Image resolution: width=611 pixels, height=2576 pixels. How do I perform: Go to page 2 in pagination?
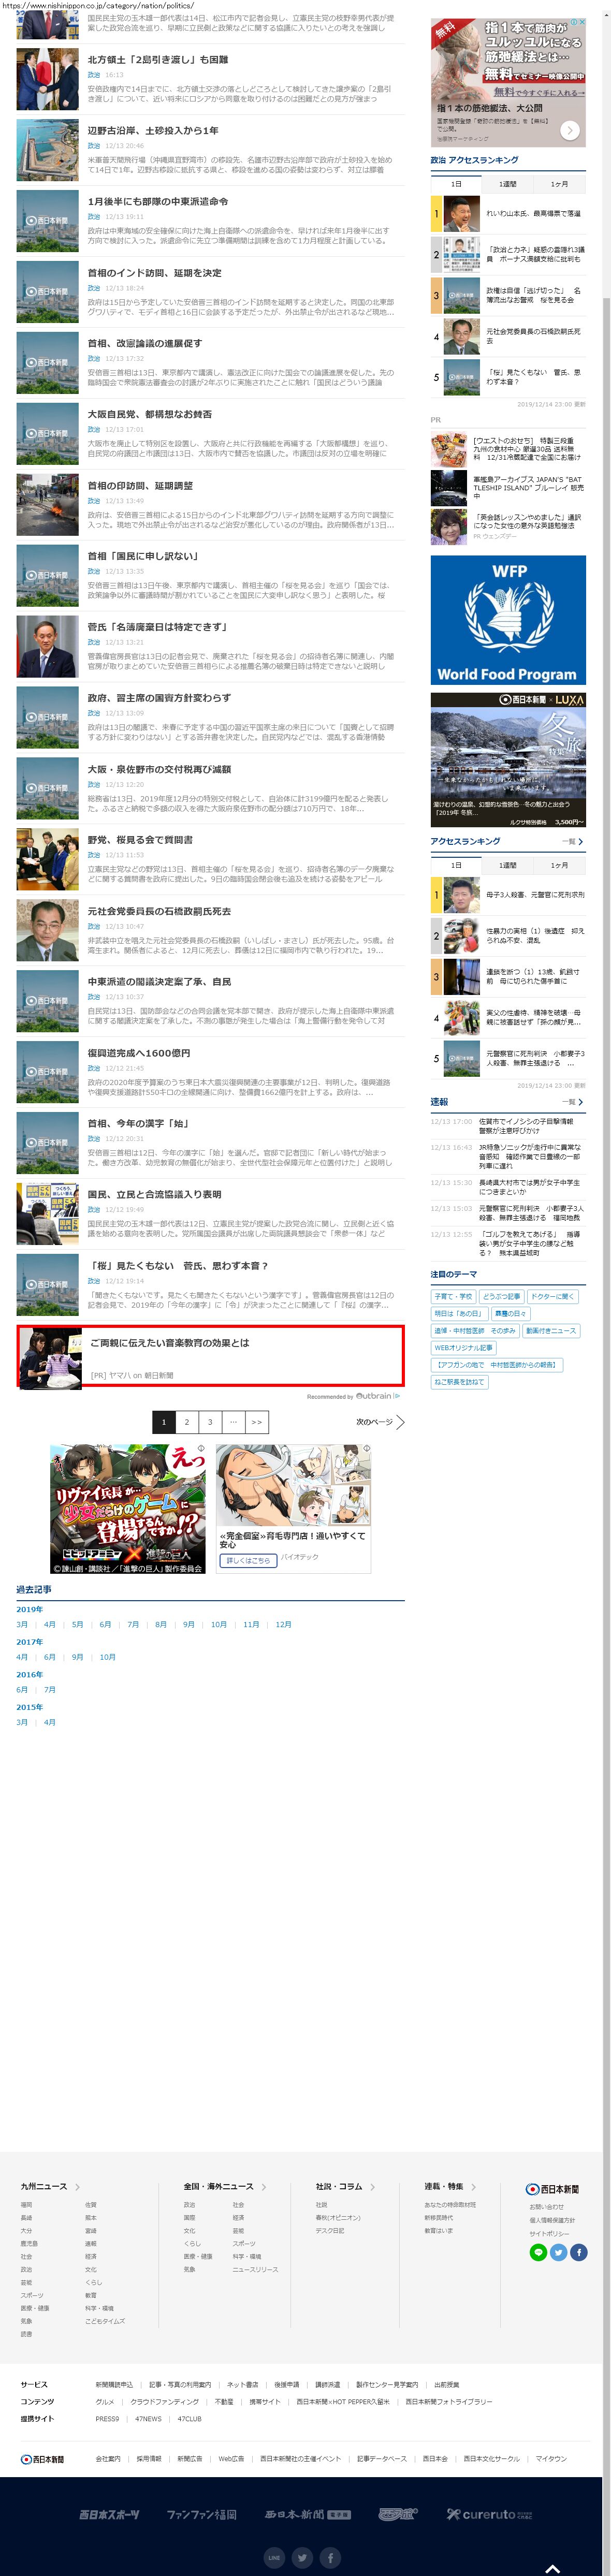(186, 1421)
